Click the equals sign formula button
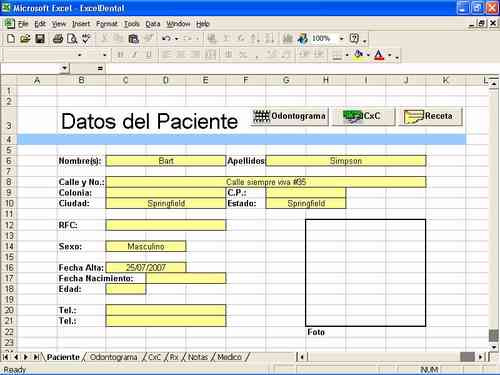Viewport: 500px width, 375px height. click(100, 68)
